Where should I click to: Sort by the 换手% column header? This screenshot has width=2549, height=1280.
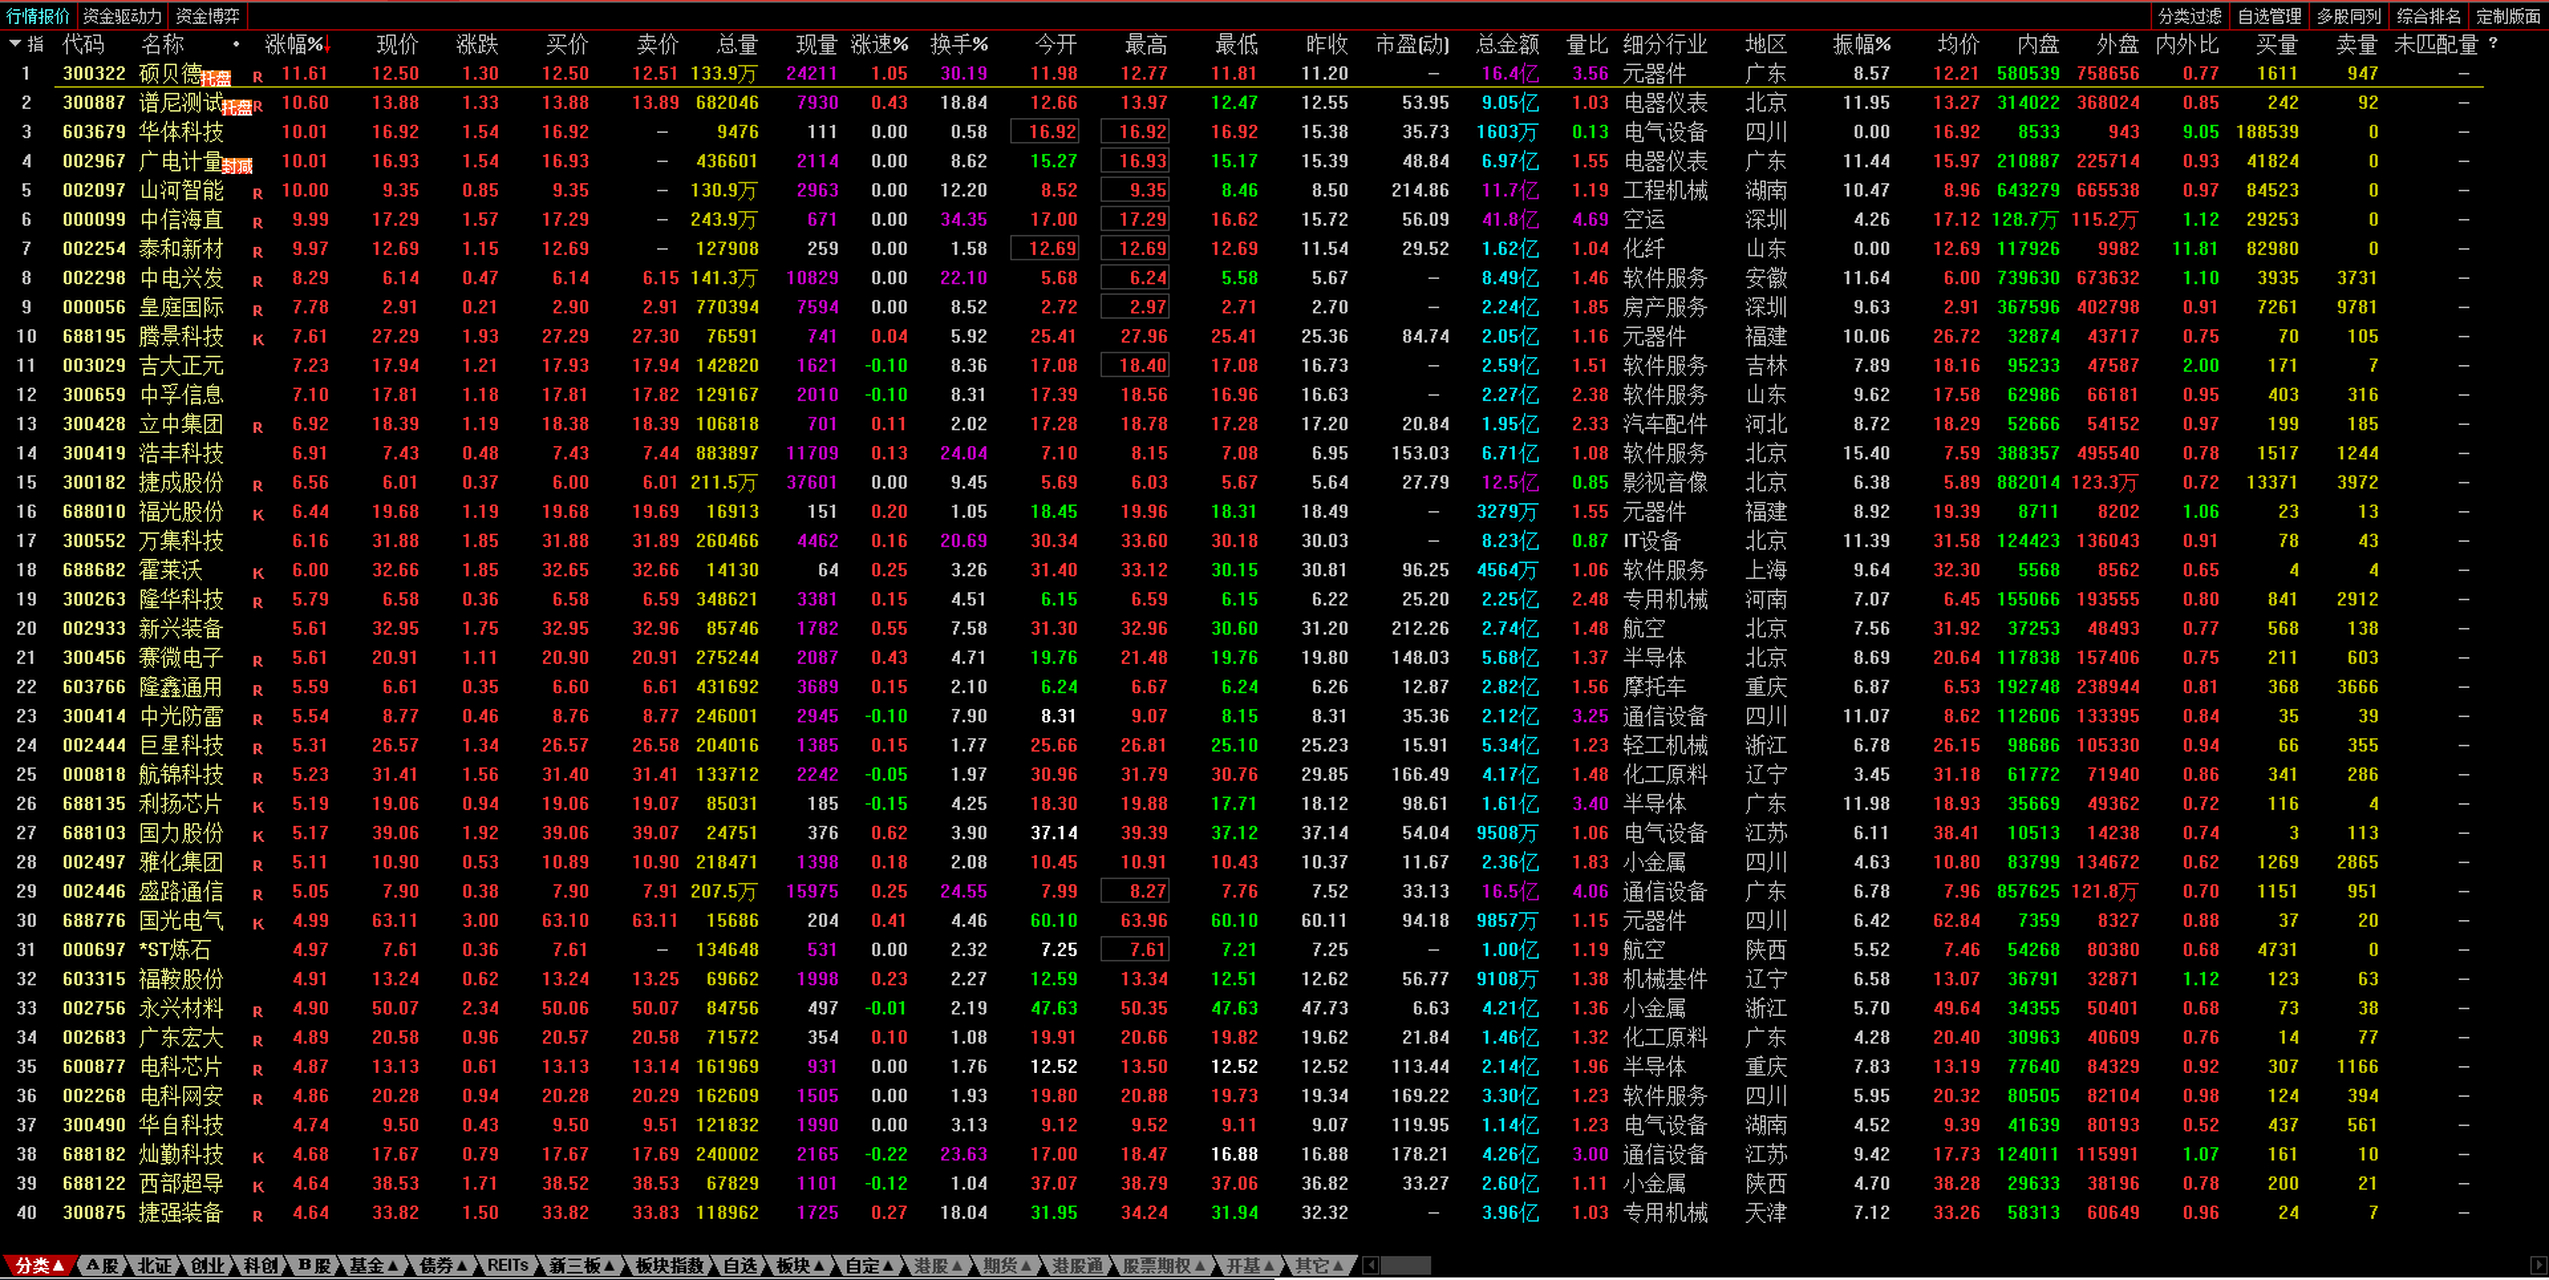click(959, 44)
